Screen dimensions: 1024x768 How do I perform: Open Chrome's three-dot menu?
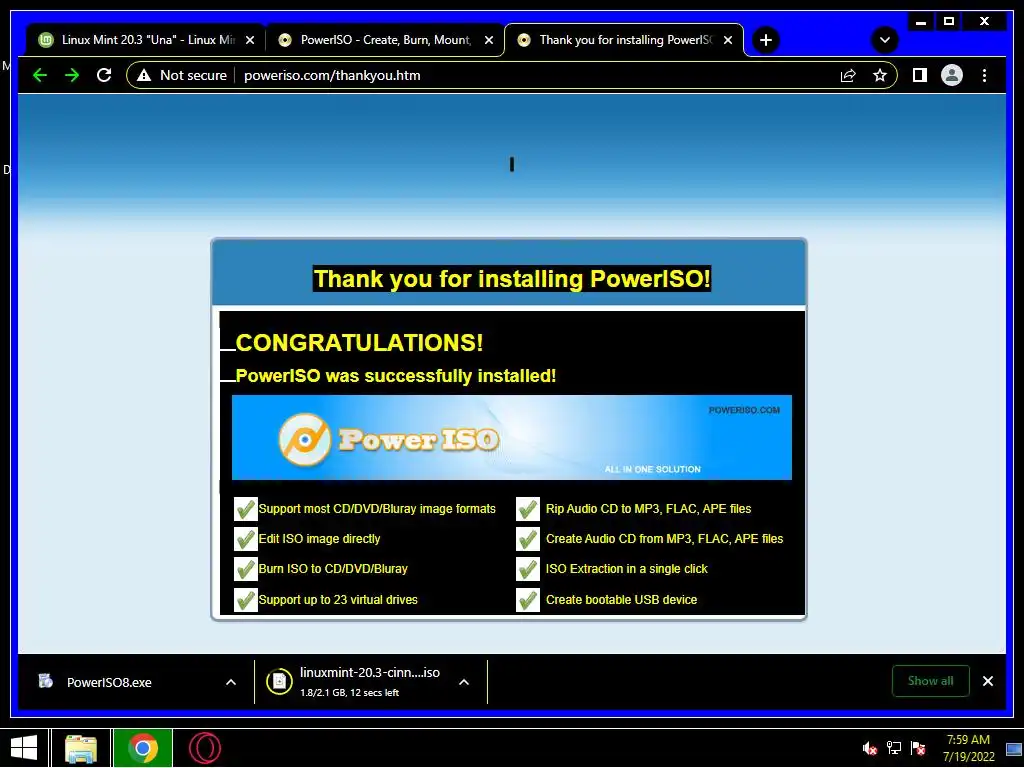[x=984, y=76]
